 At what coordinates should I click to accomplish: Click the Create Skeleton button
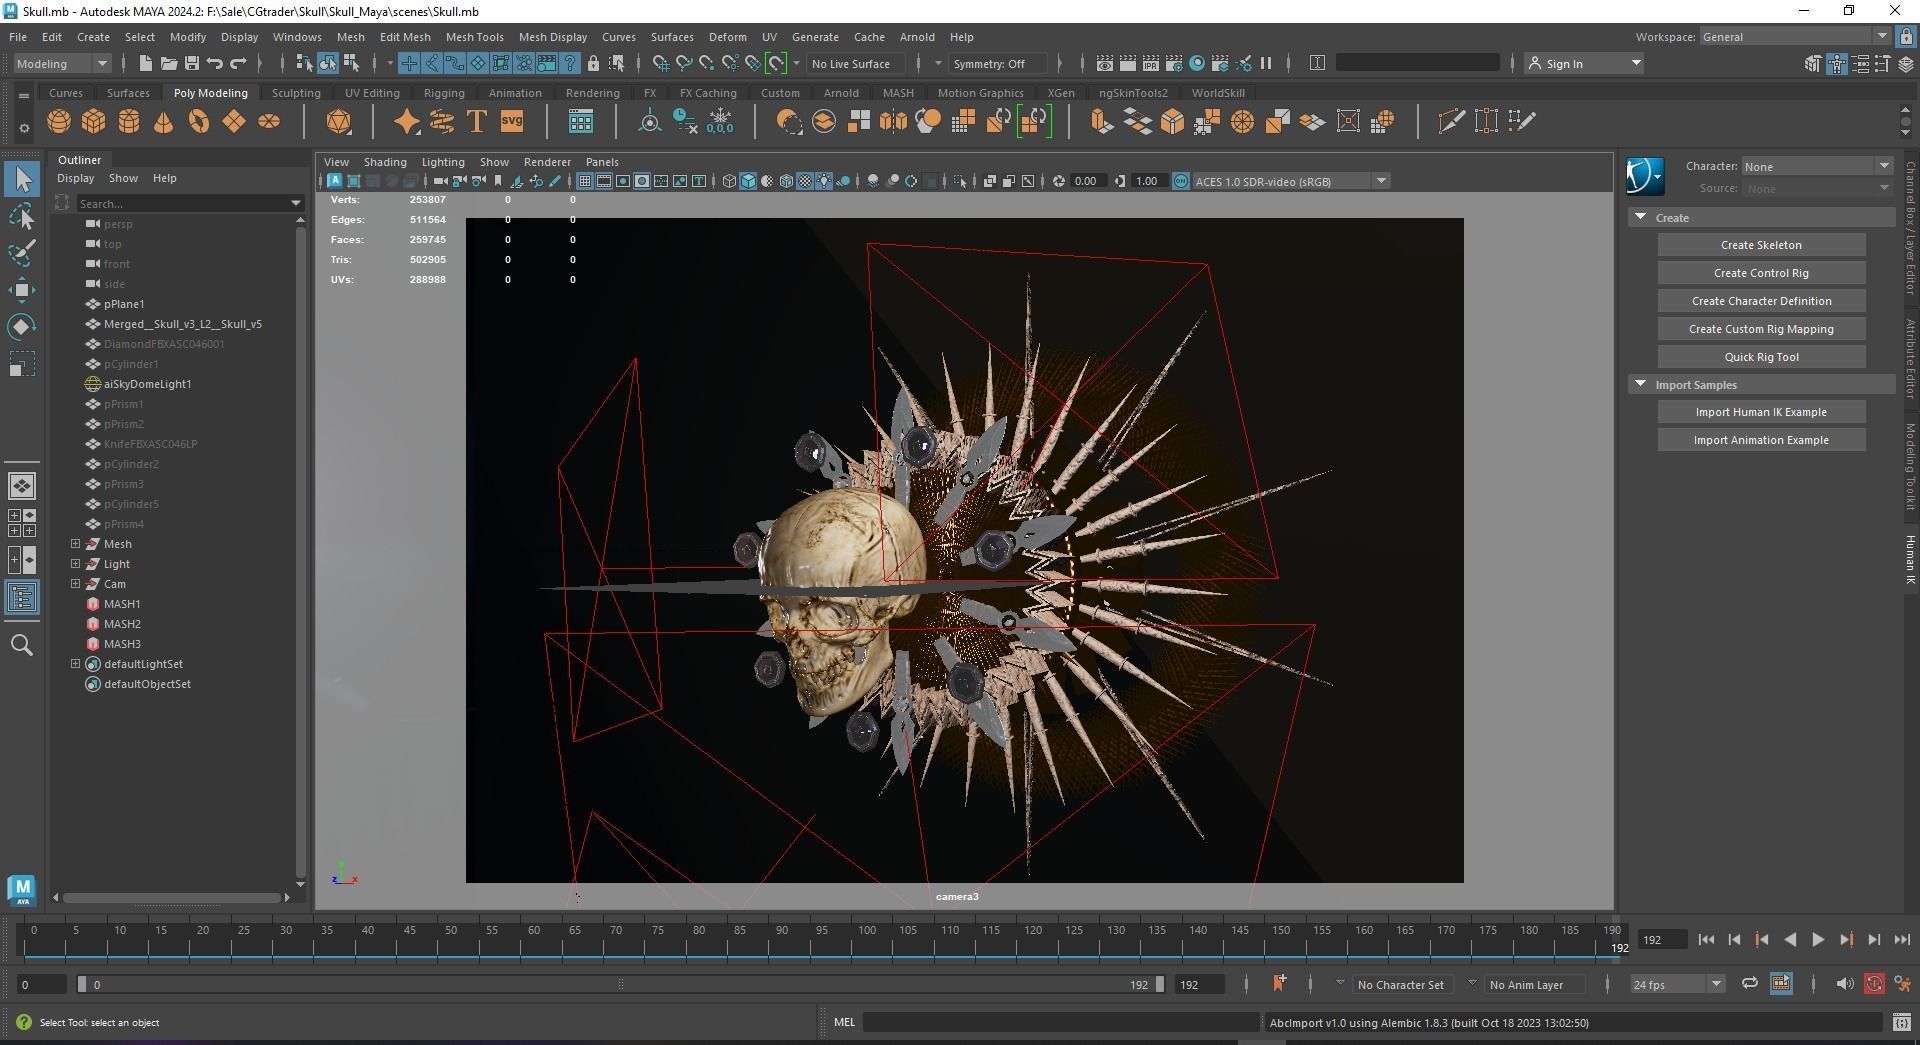pyautogui.click(x=1760, y=245)
